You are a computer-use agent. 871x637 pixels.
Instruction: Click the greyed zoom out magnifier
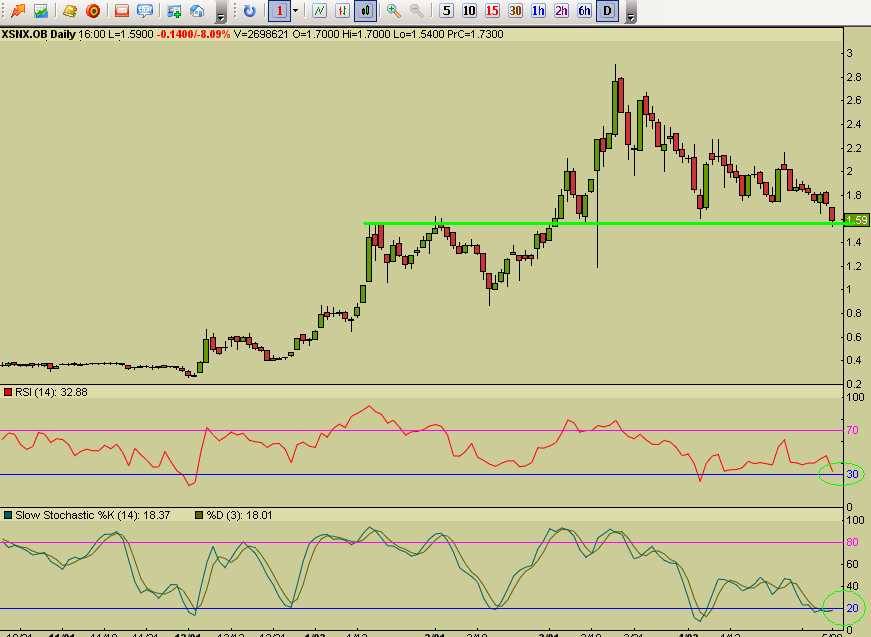417,11
